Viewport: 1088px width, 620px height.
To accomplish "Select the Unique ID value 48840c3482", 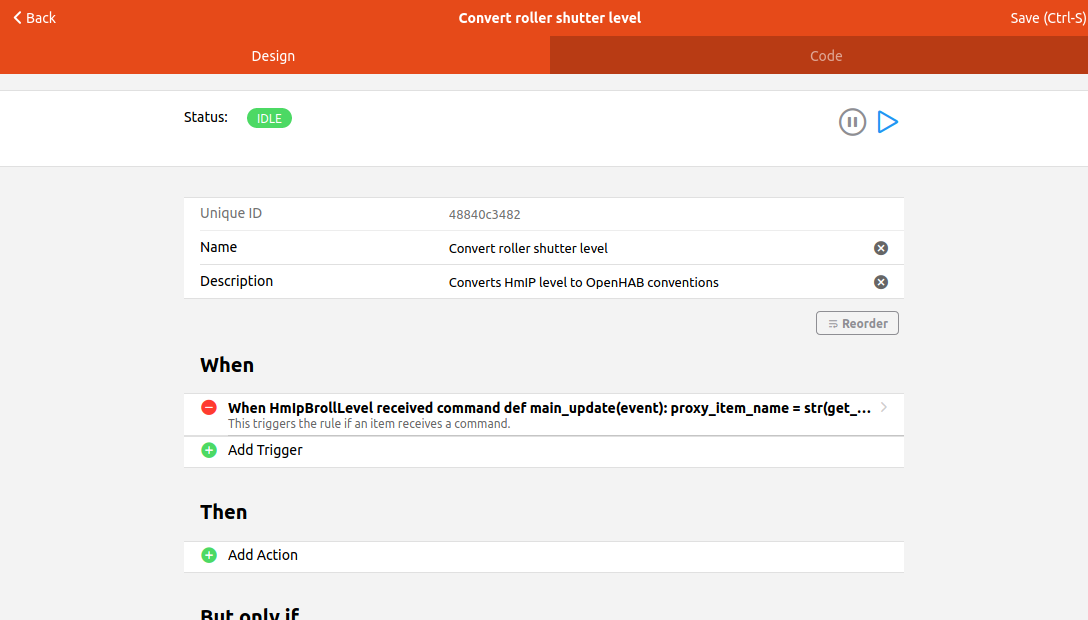I will tap(484, 214).
